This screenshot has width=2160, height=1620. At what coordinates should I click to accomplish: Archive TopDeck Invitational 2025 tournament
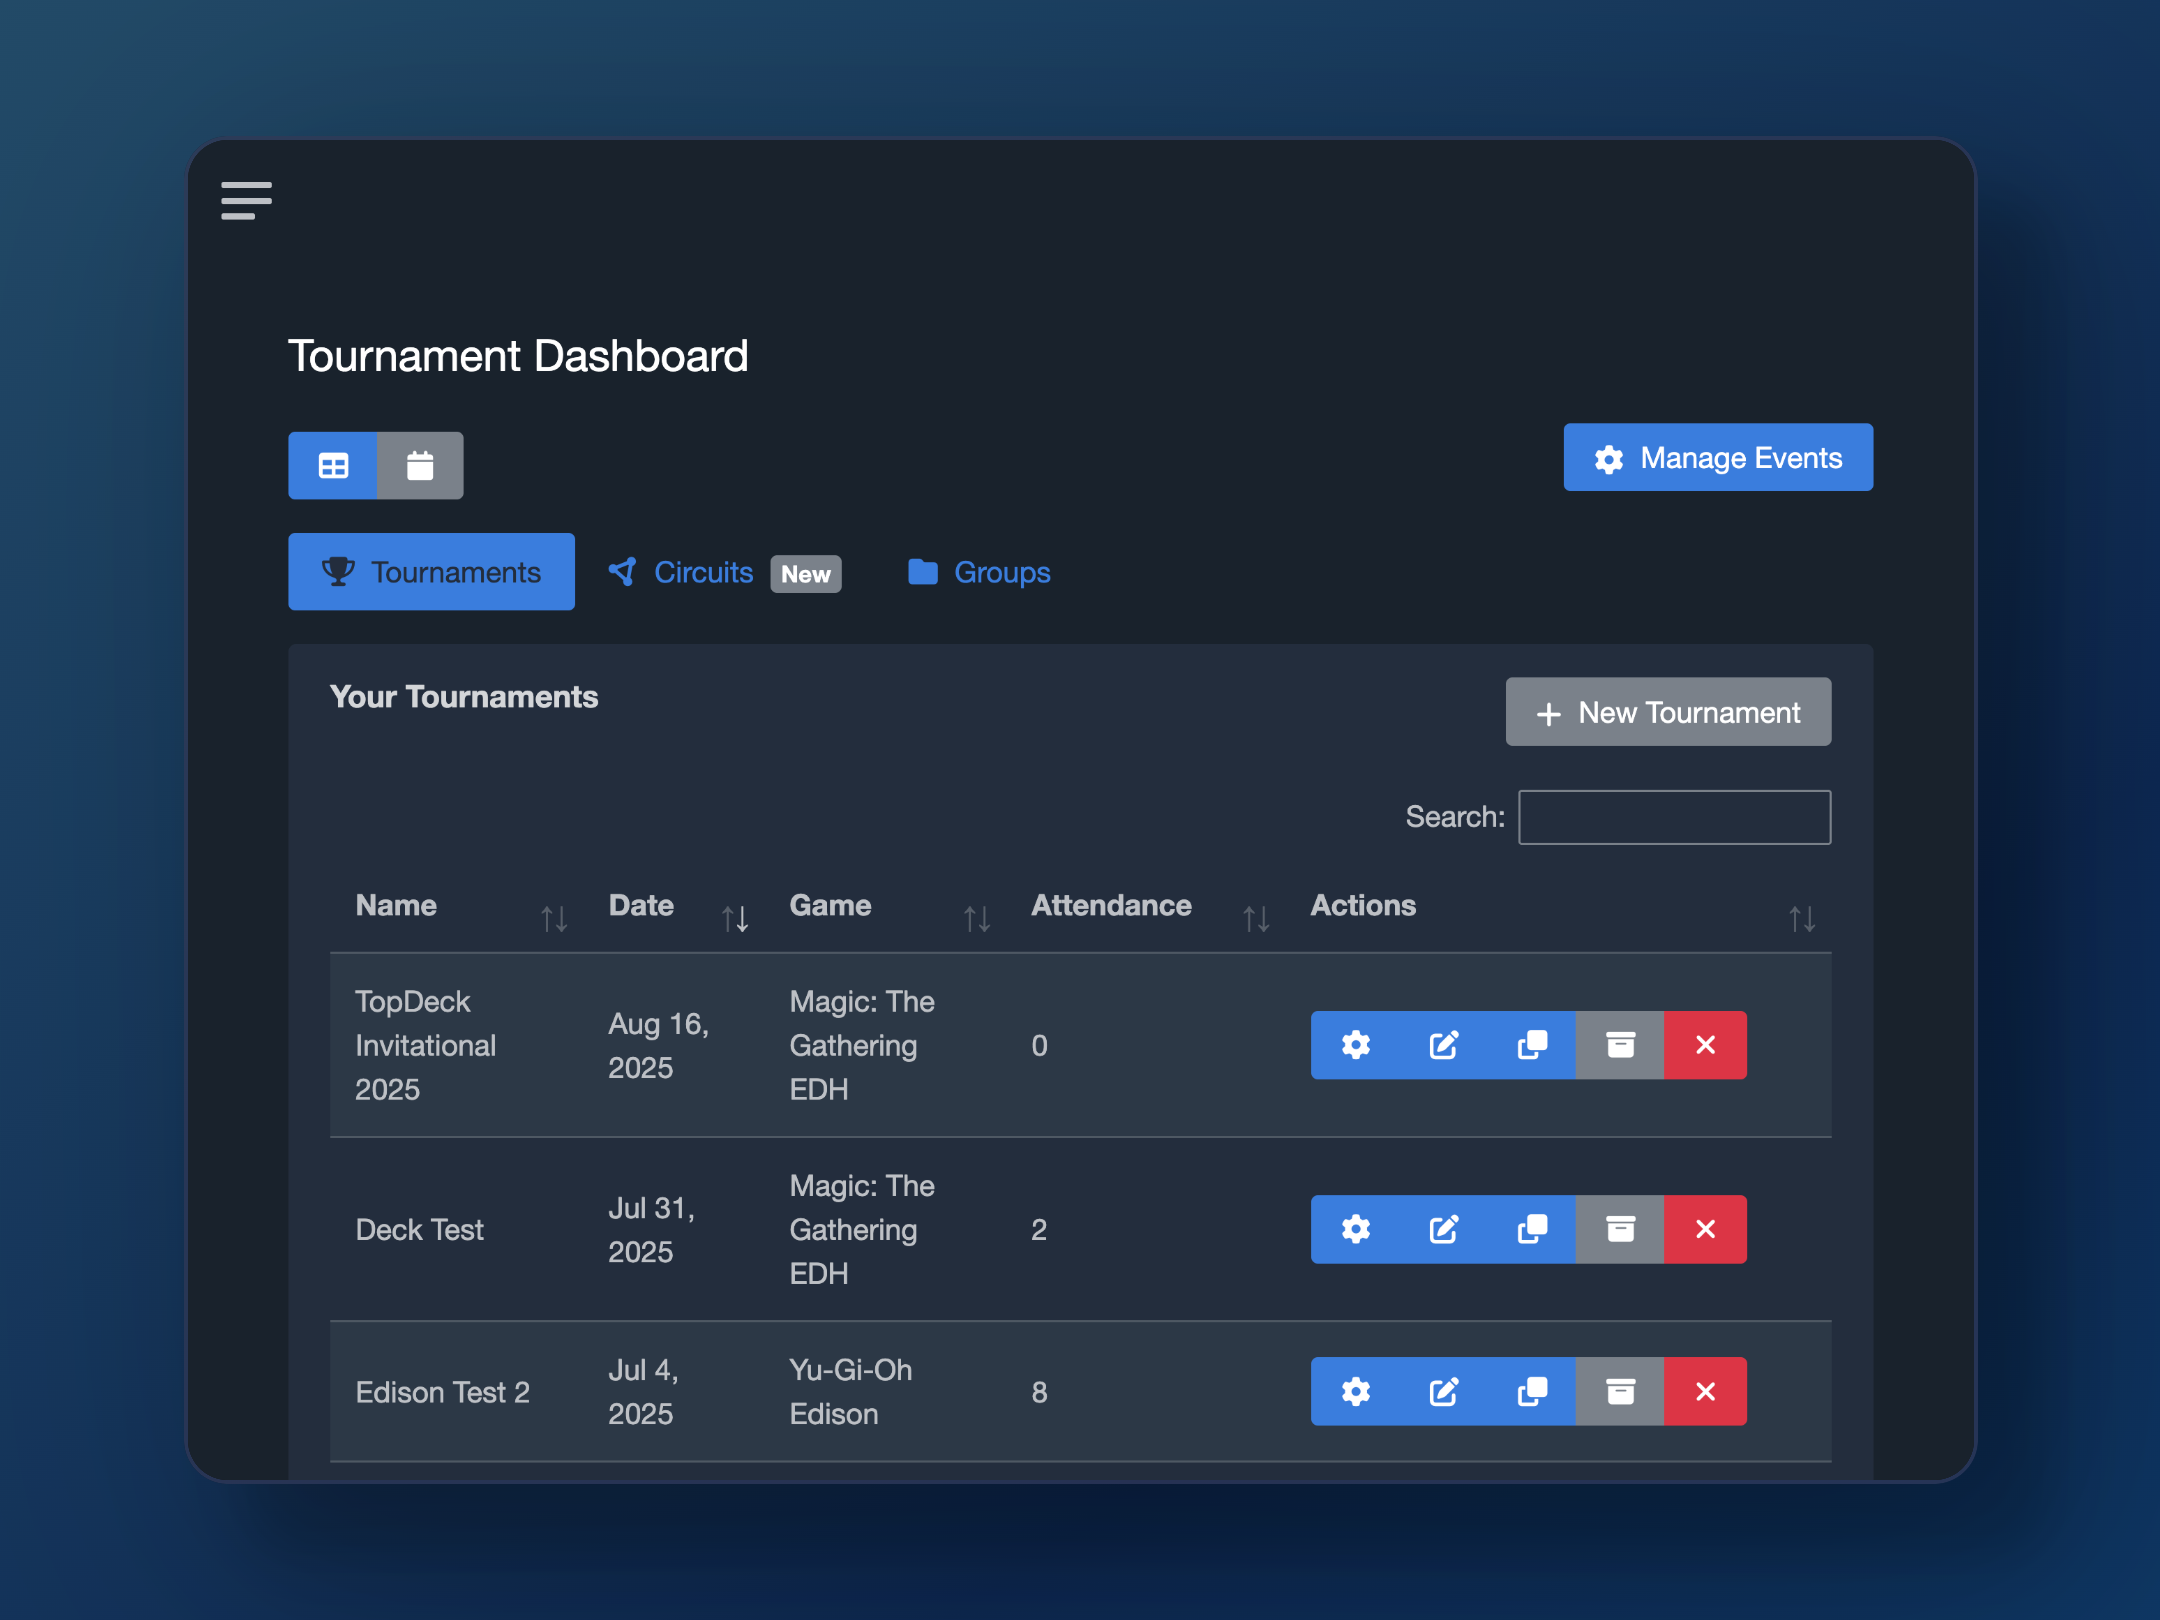[1619, 1045]
